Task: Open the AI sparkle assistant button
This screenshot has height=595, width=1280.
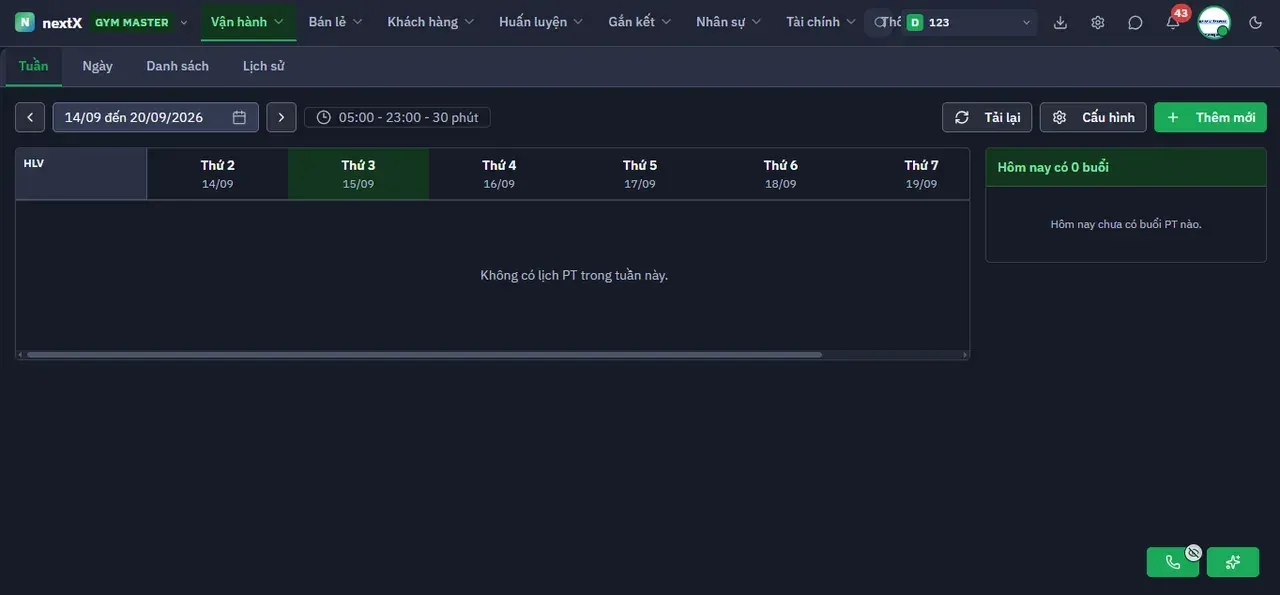Action: (1233, 562)
